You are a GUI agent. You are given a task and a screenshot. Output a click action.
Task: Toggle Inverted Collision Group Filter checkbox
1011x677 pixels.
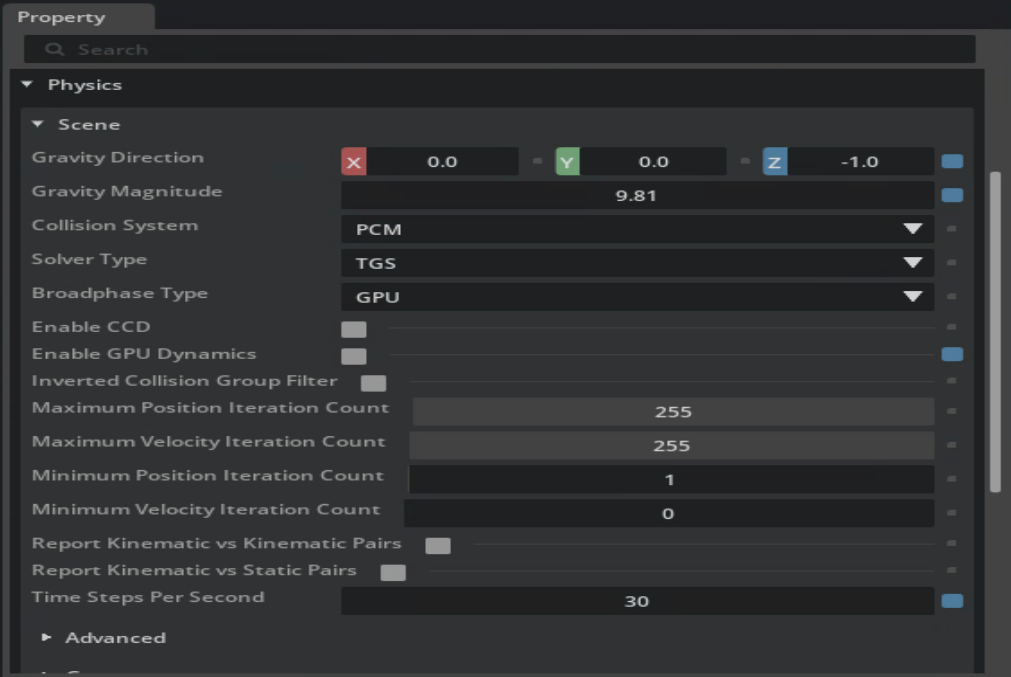point(374,383)
